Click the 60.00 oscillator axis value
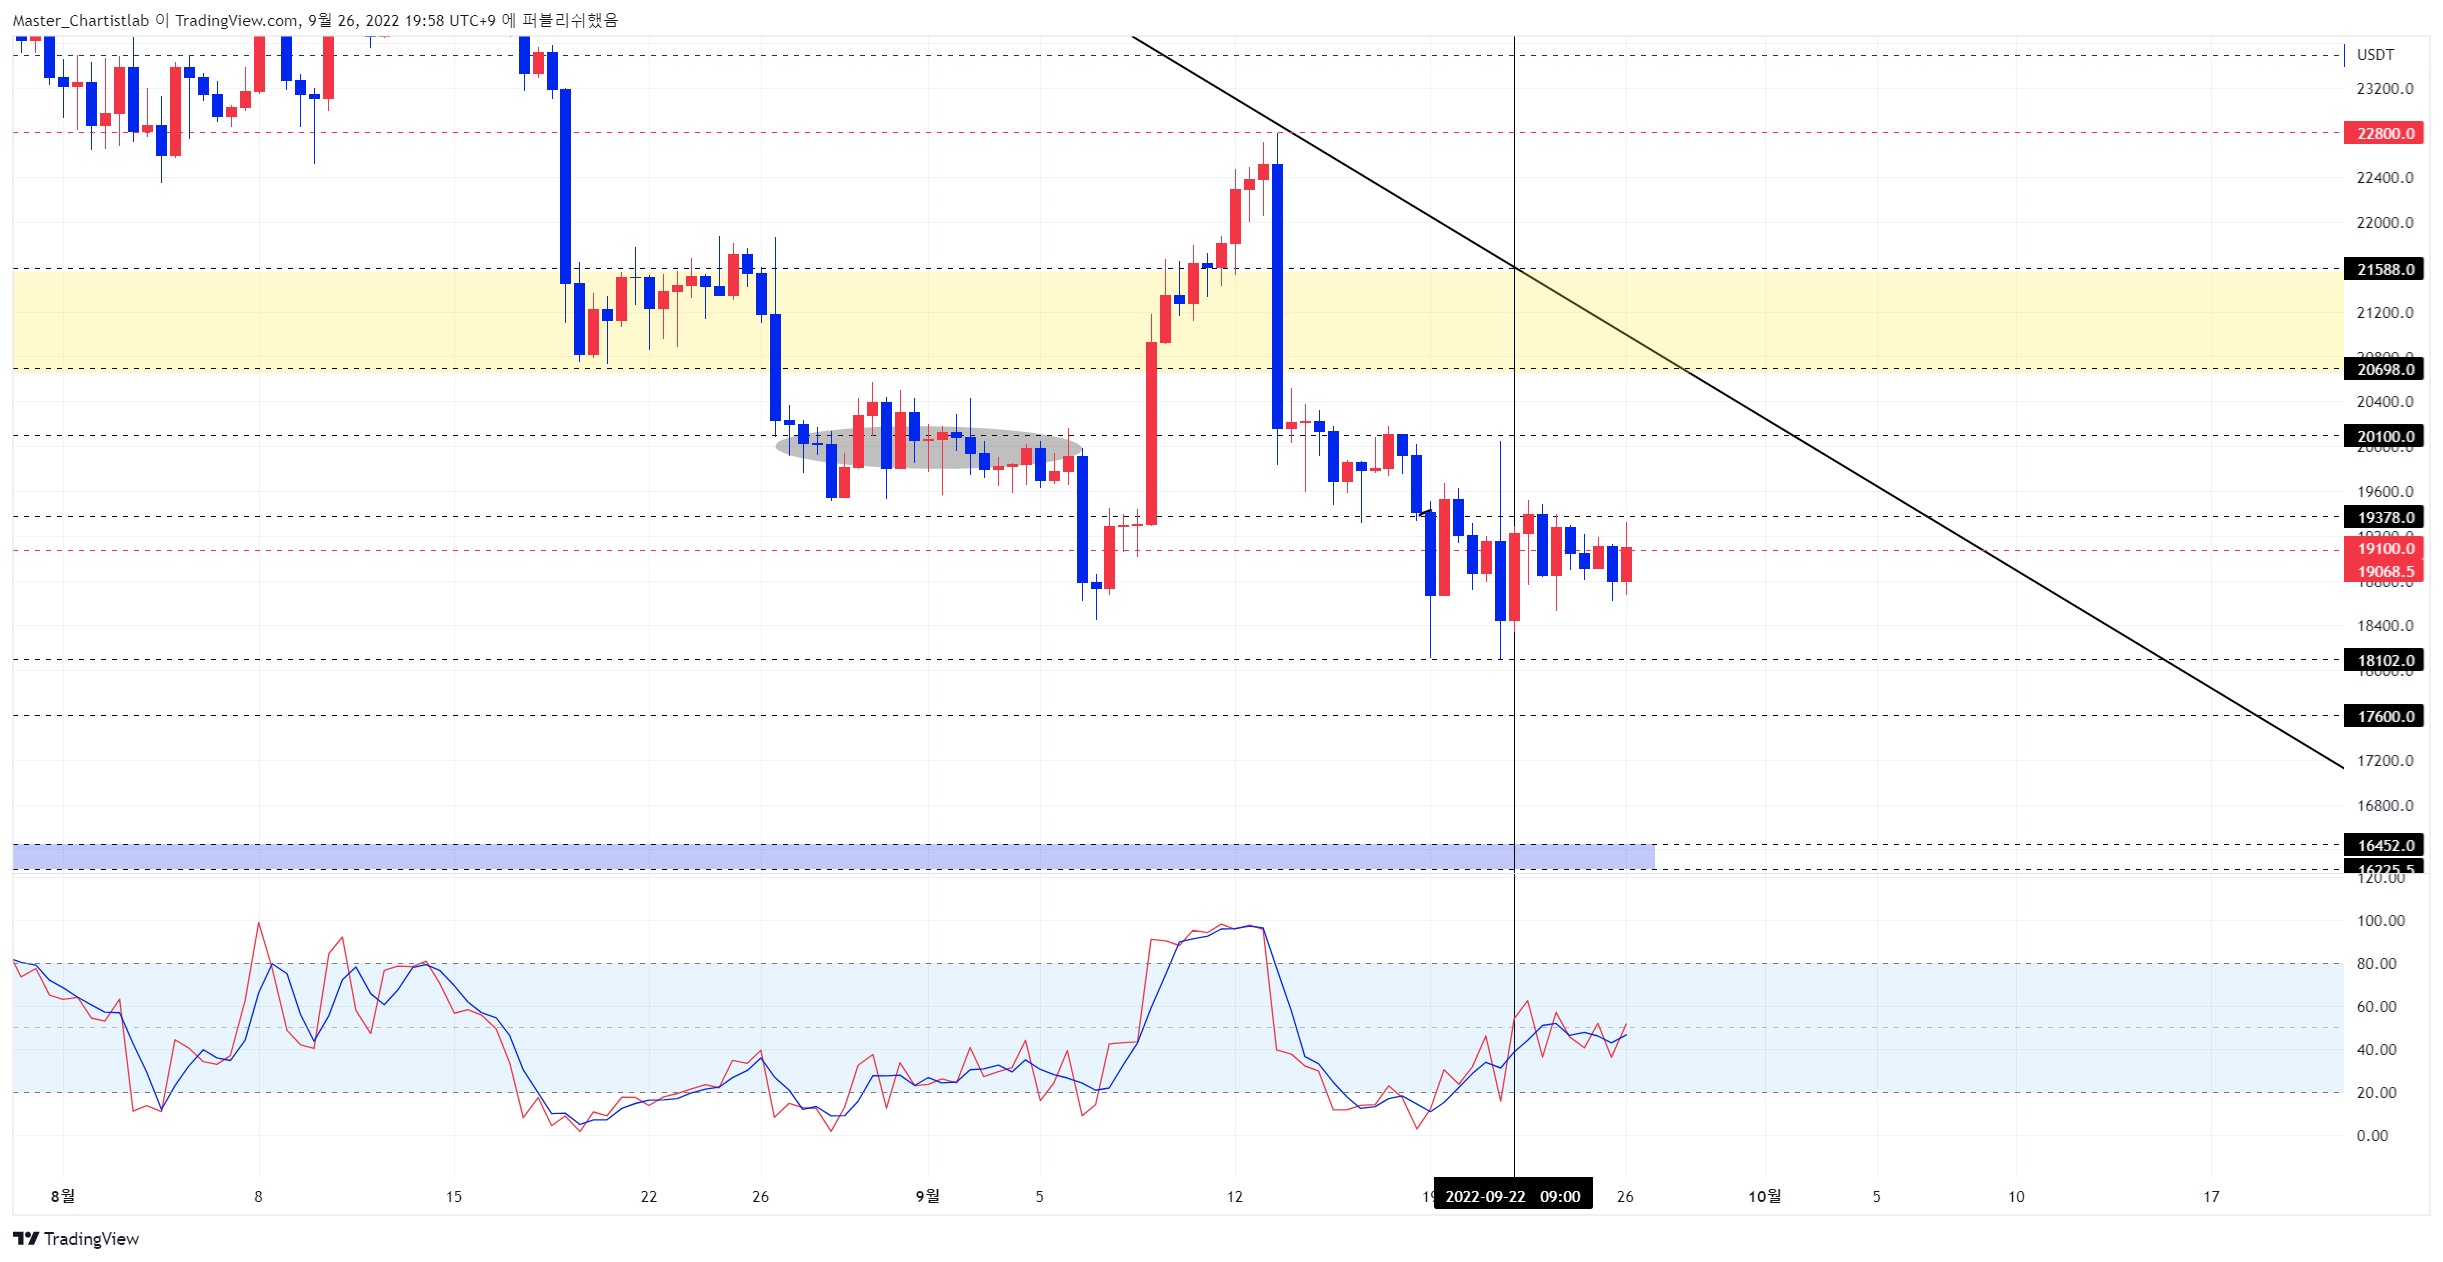 click(2376, 1007)
